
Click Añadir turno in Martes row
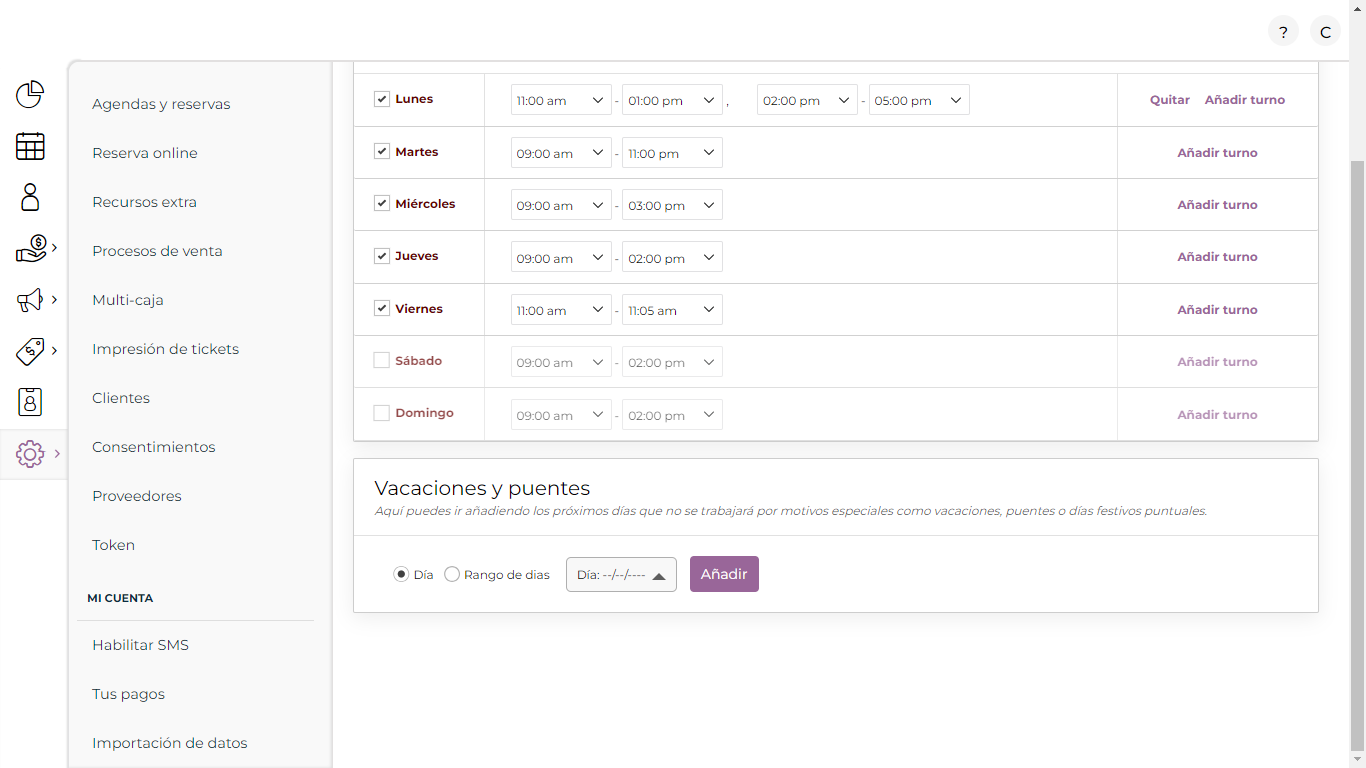point(1217,153)
